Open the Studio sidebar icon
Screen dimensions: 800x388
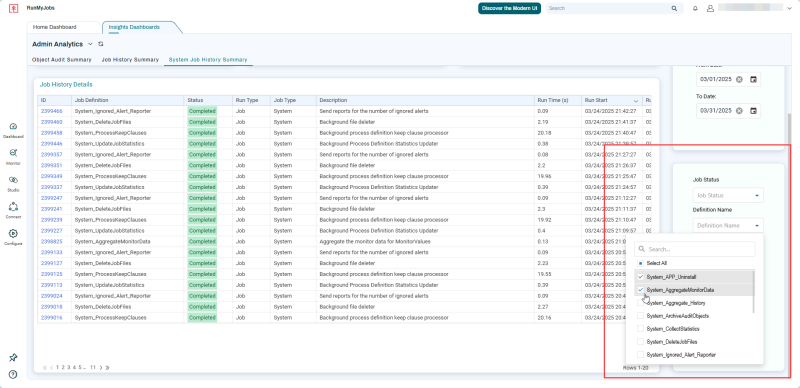[13, 180]
